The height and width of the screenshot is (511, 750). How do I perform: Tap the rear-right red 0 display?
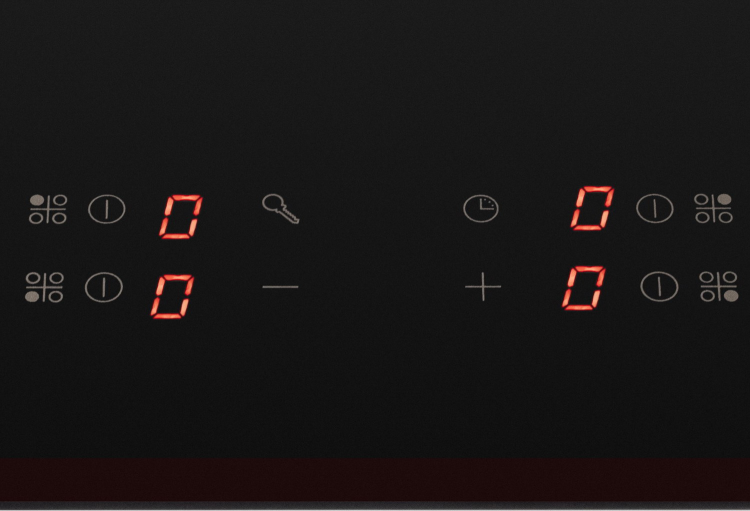pyautogui.click(x=592, y=208)
